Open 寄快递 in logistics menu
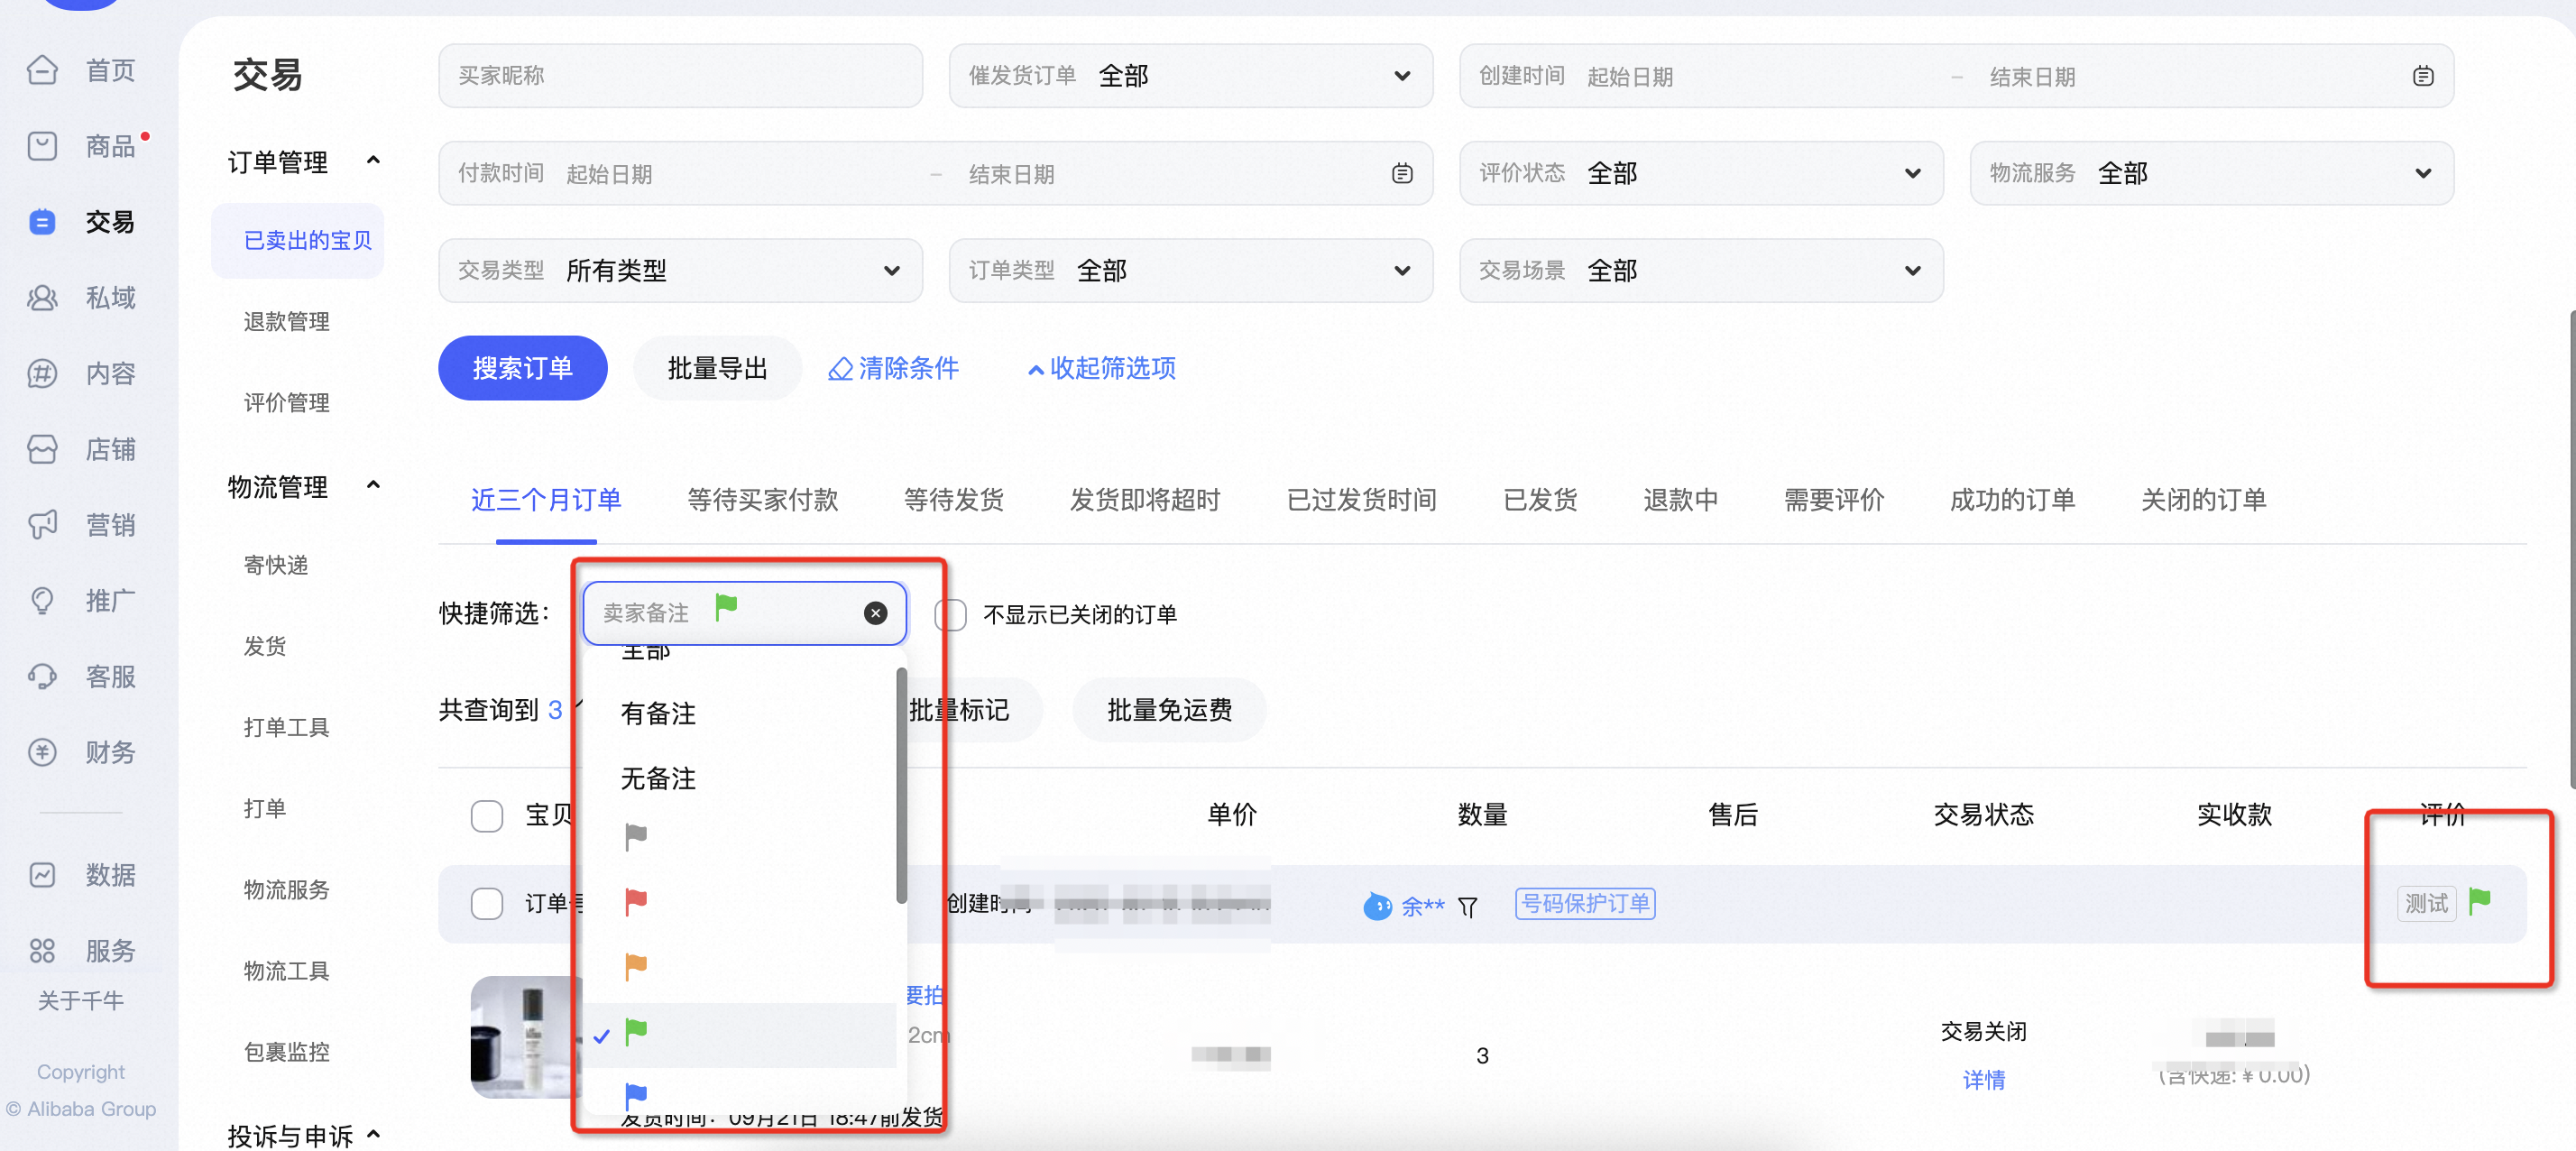2576x1151 pixels. [x=276, y=566]
